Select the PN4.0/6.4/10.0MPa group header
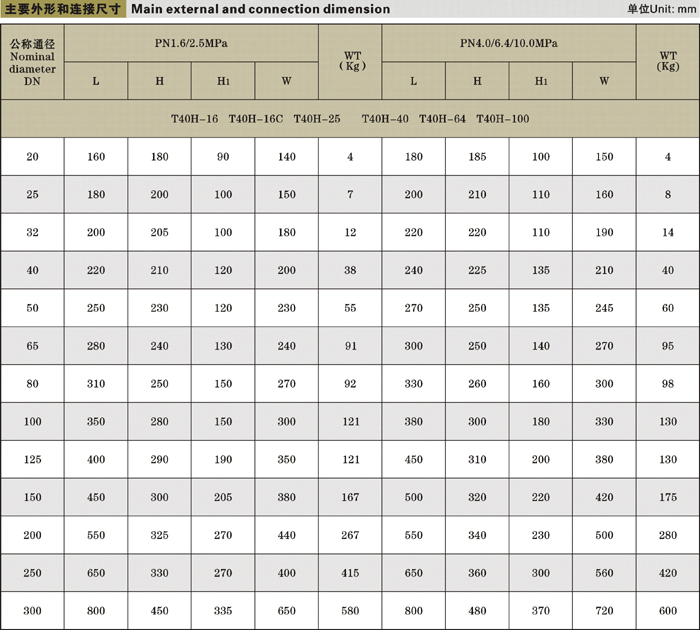The height and width of the screenshot is (630, 700). tap(508, 43)
